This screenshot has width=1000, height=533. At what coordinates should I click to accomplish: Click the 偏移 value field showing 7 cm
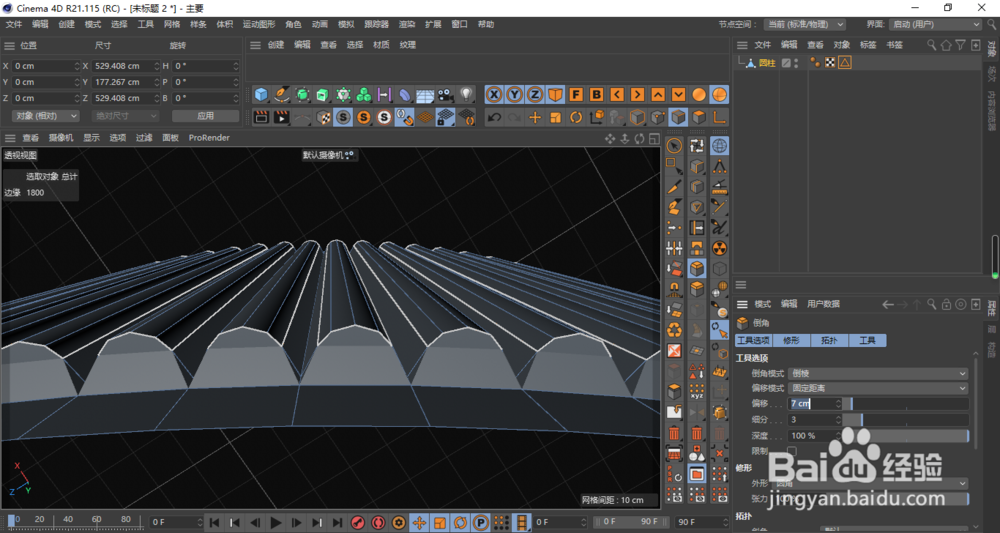coord(815,404)
